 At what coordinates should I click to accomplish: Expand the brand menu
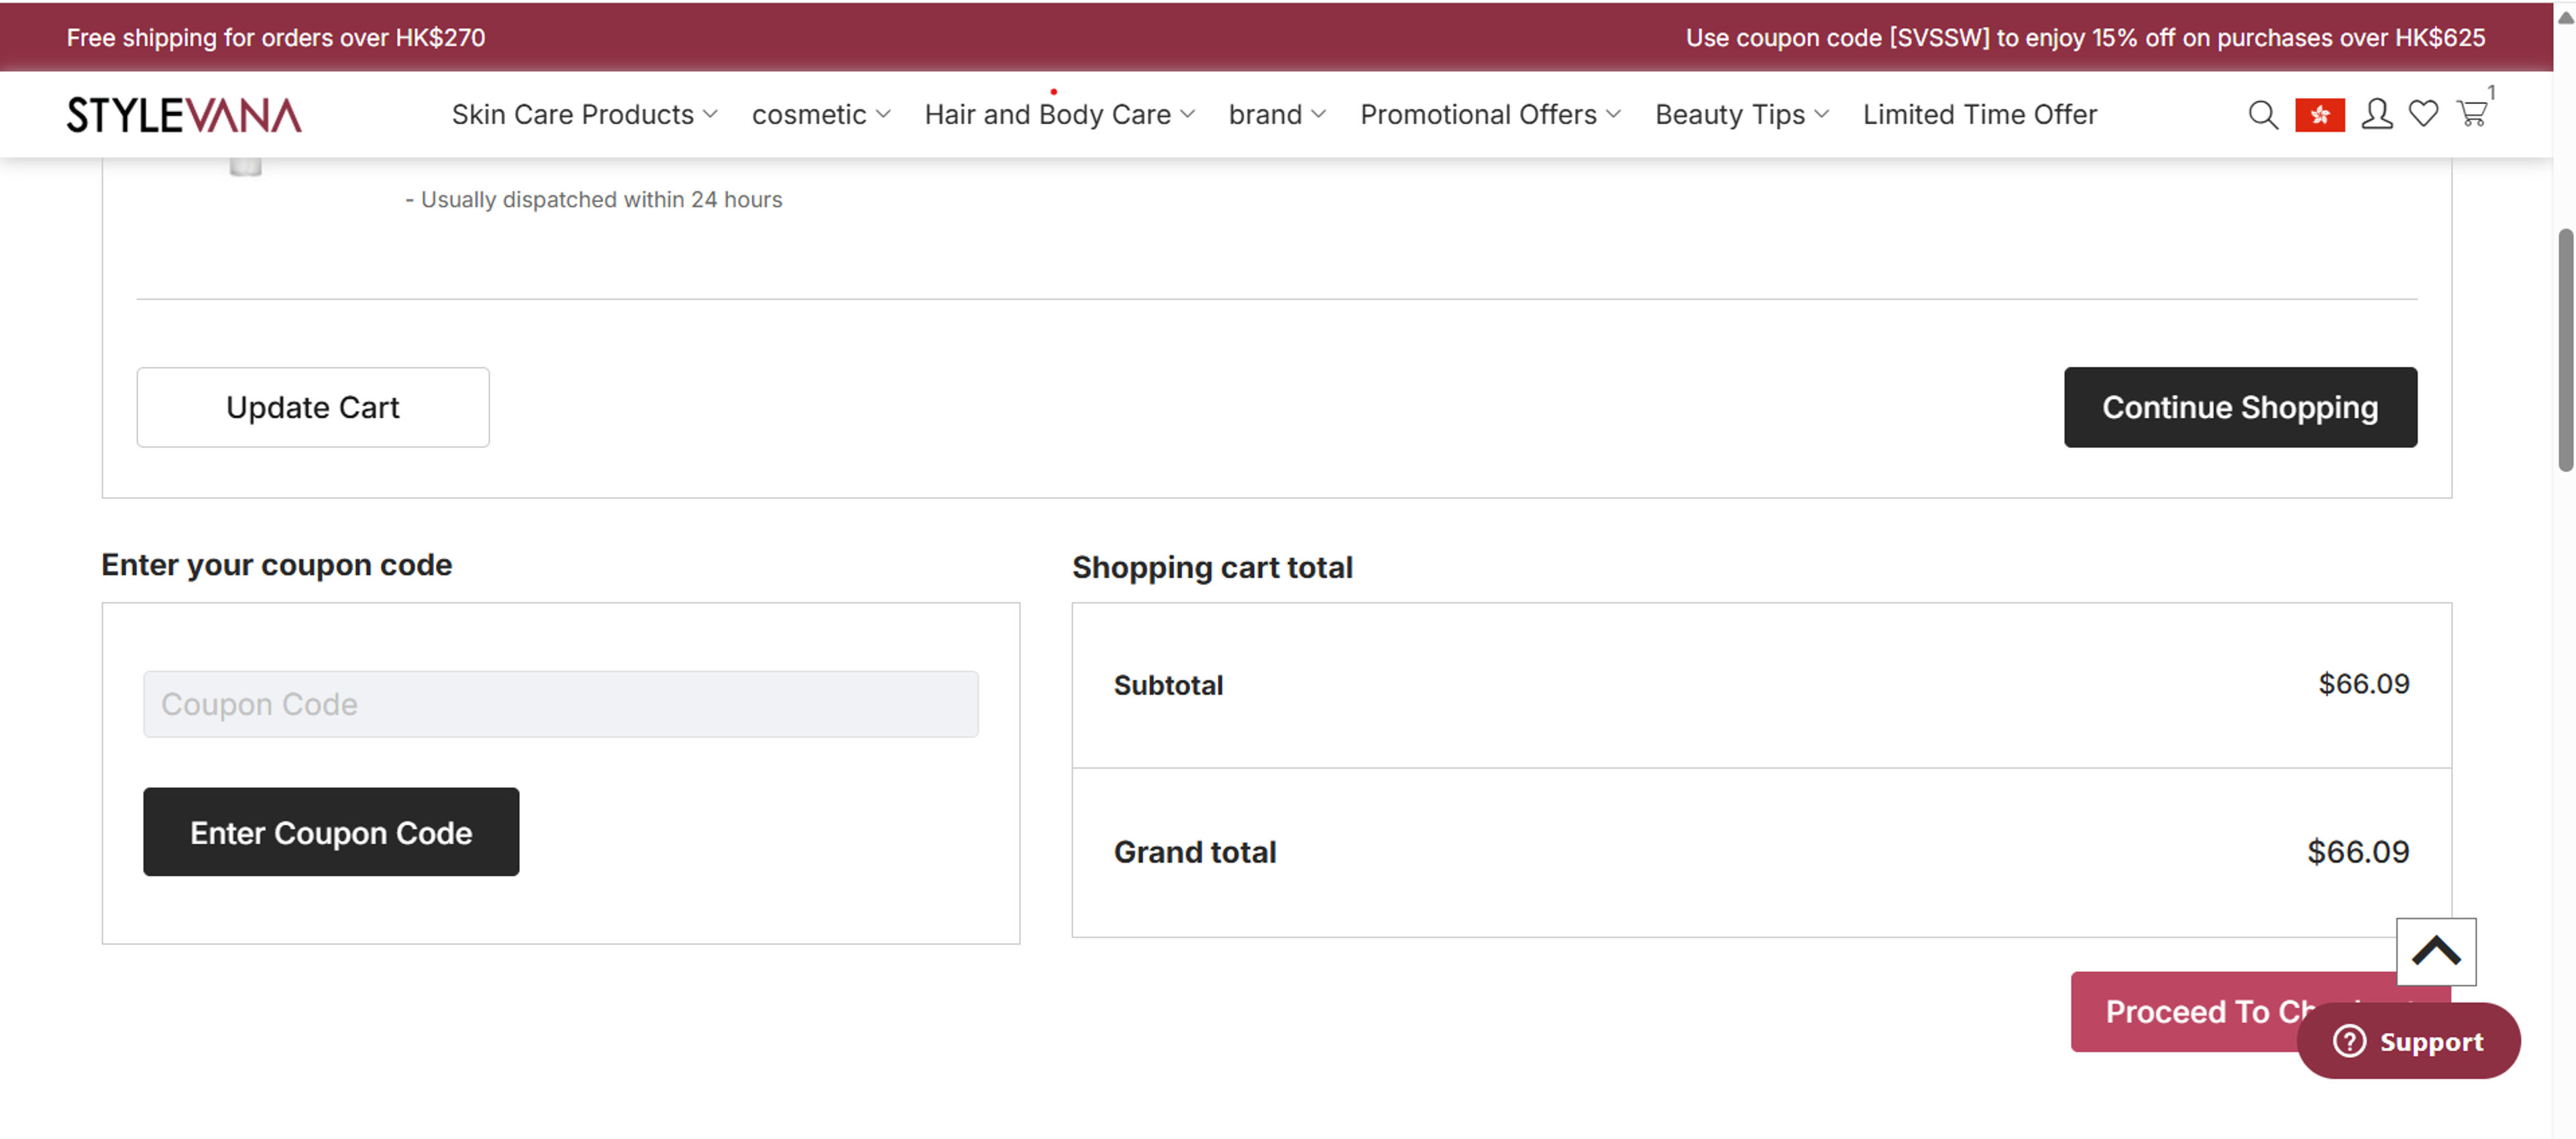pos(1277,115)
